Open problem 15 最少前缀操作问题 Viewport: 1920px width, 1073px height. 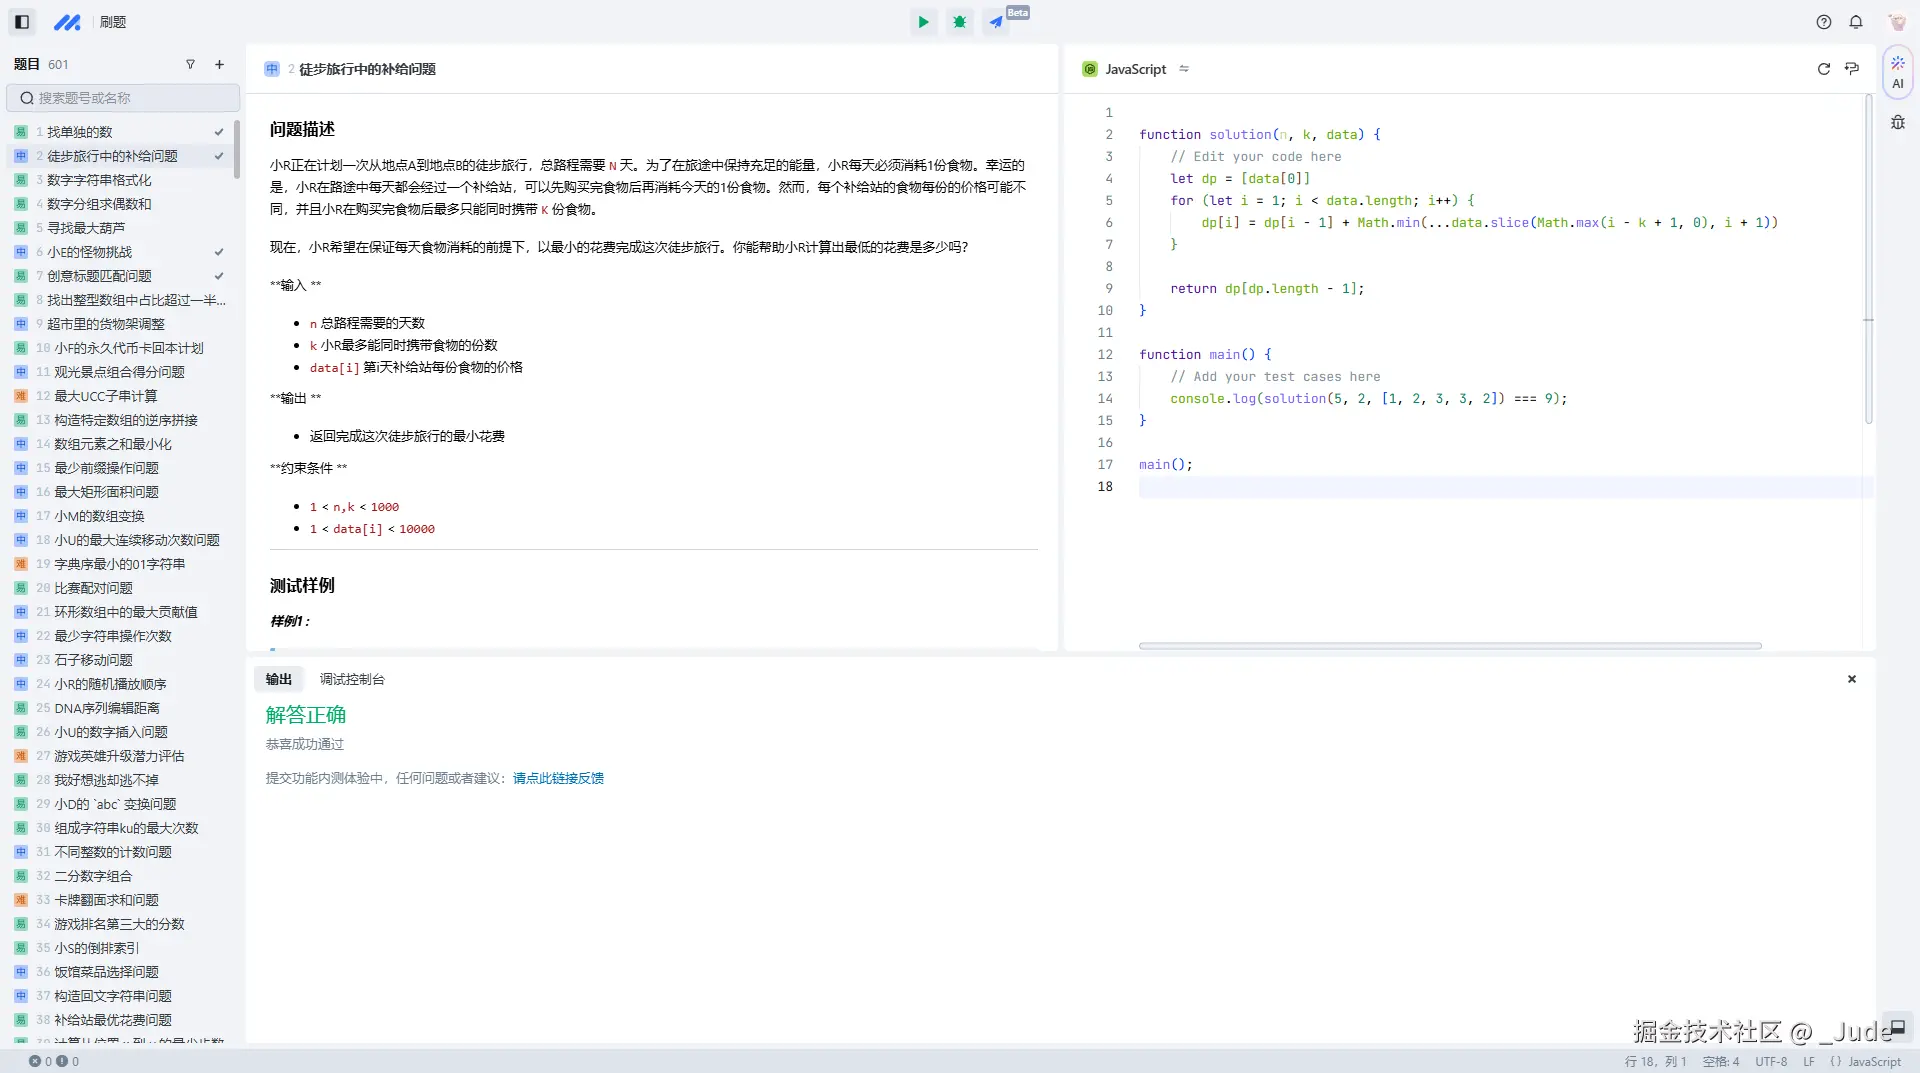pos(120,468)
